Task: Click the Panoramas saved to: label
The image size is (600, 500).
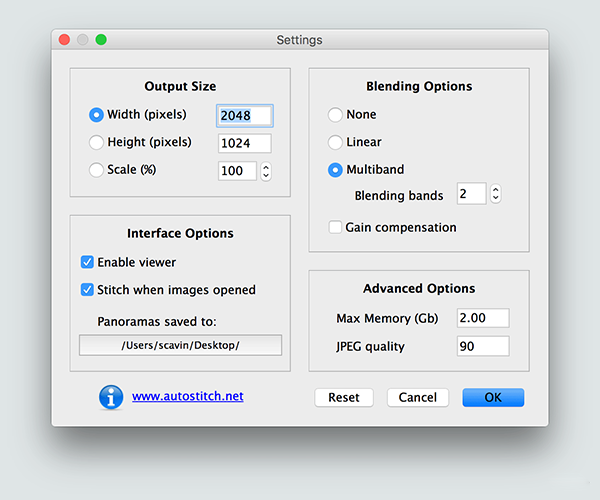Action: click(x=157, y=322)
